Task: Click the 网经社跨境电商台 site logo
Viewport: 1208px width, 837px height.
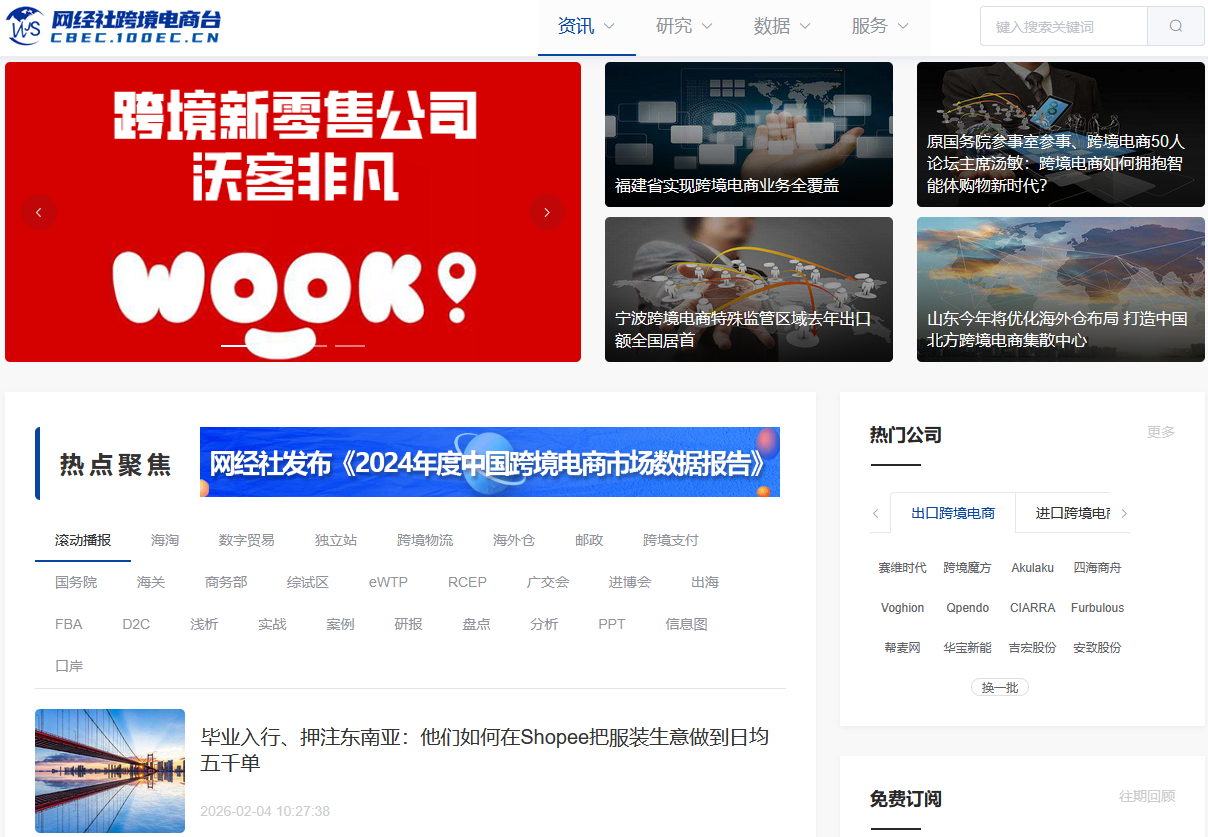Action: (x=113, y=24)
